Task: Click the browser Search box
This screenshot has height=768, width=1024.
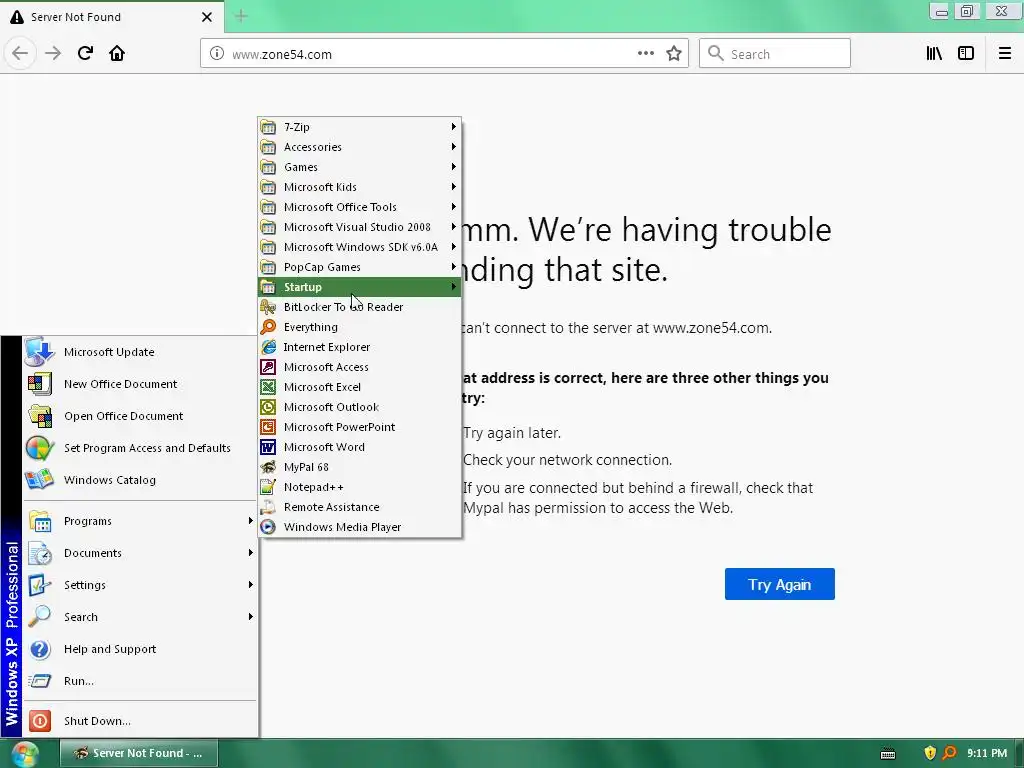Action: pyautogui.click(x=775, y=54)
